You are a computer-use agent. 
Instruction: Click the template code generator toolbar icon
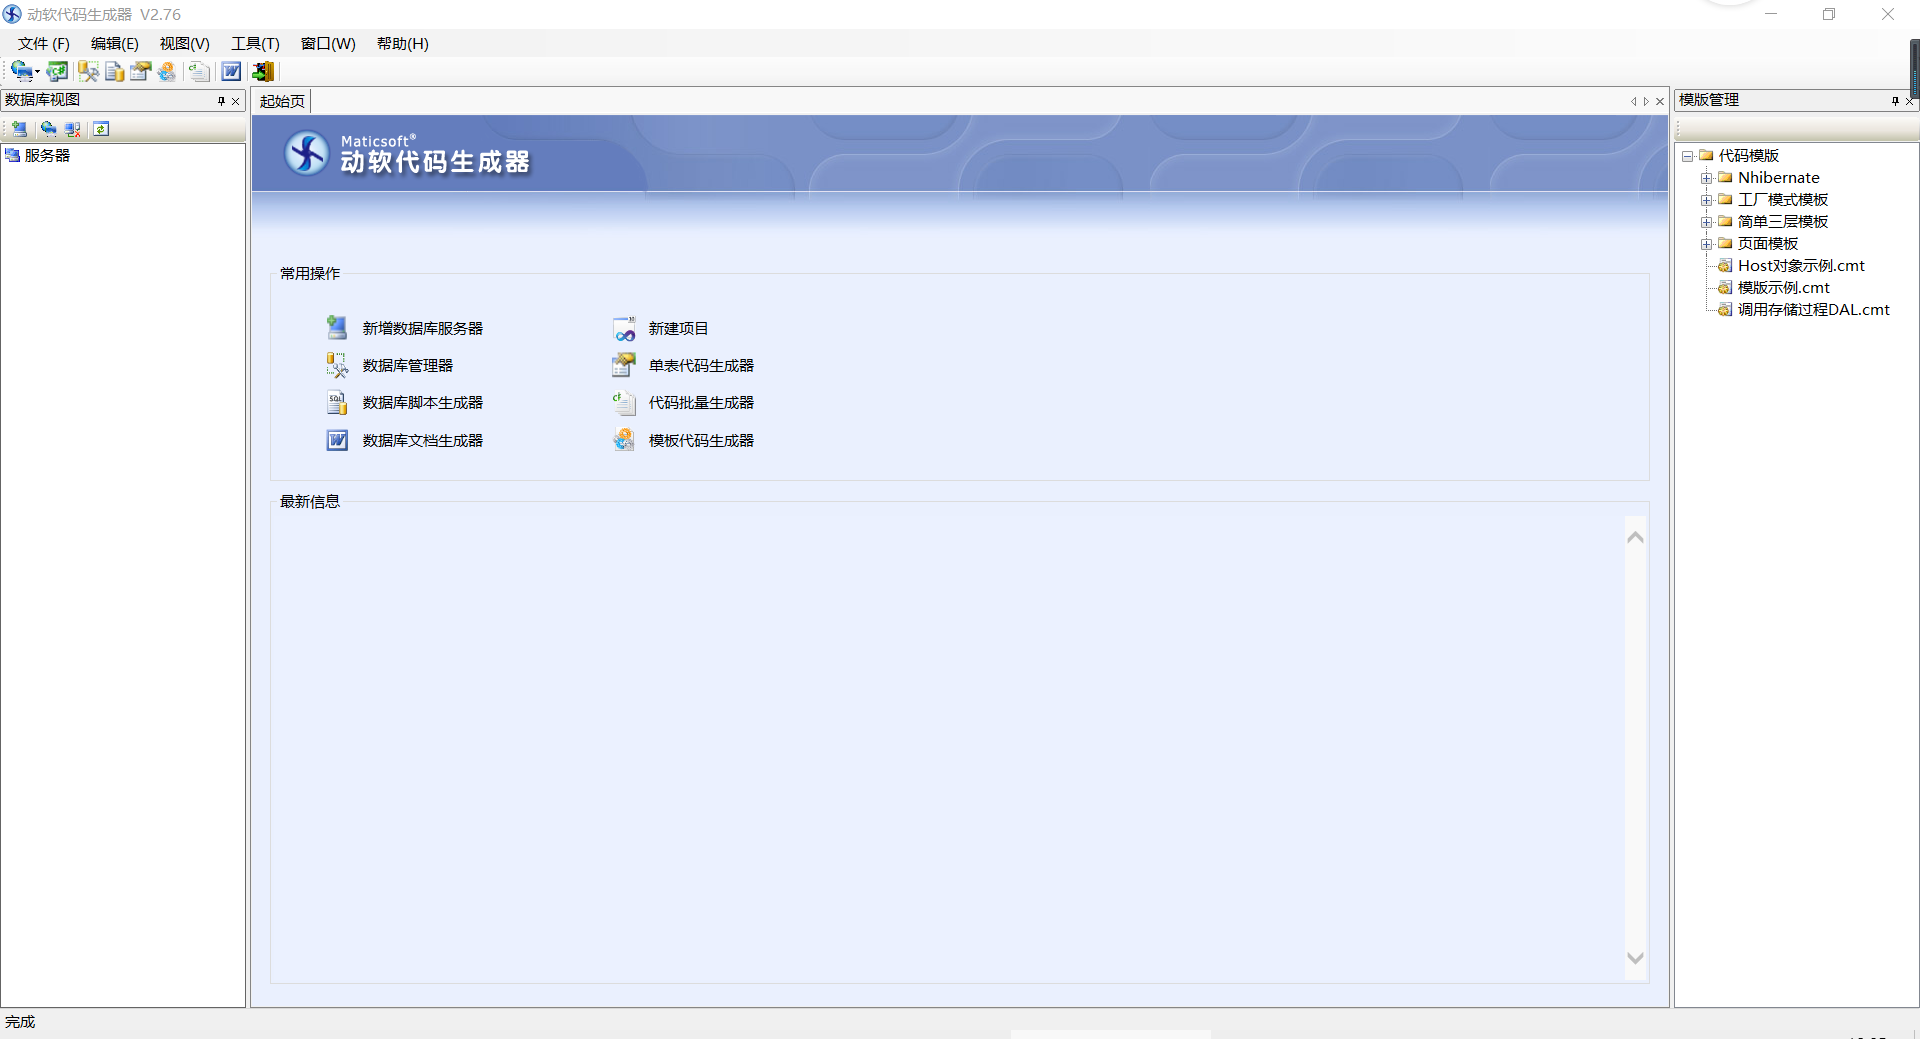(x=166, y=71)
